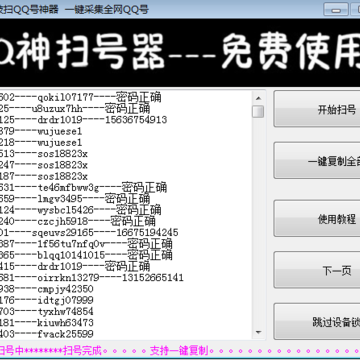360x360 pixels.
Task: Select the row 187----sos18823x
Action: pyautogui.click(x=44, y=176)
